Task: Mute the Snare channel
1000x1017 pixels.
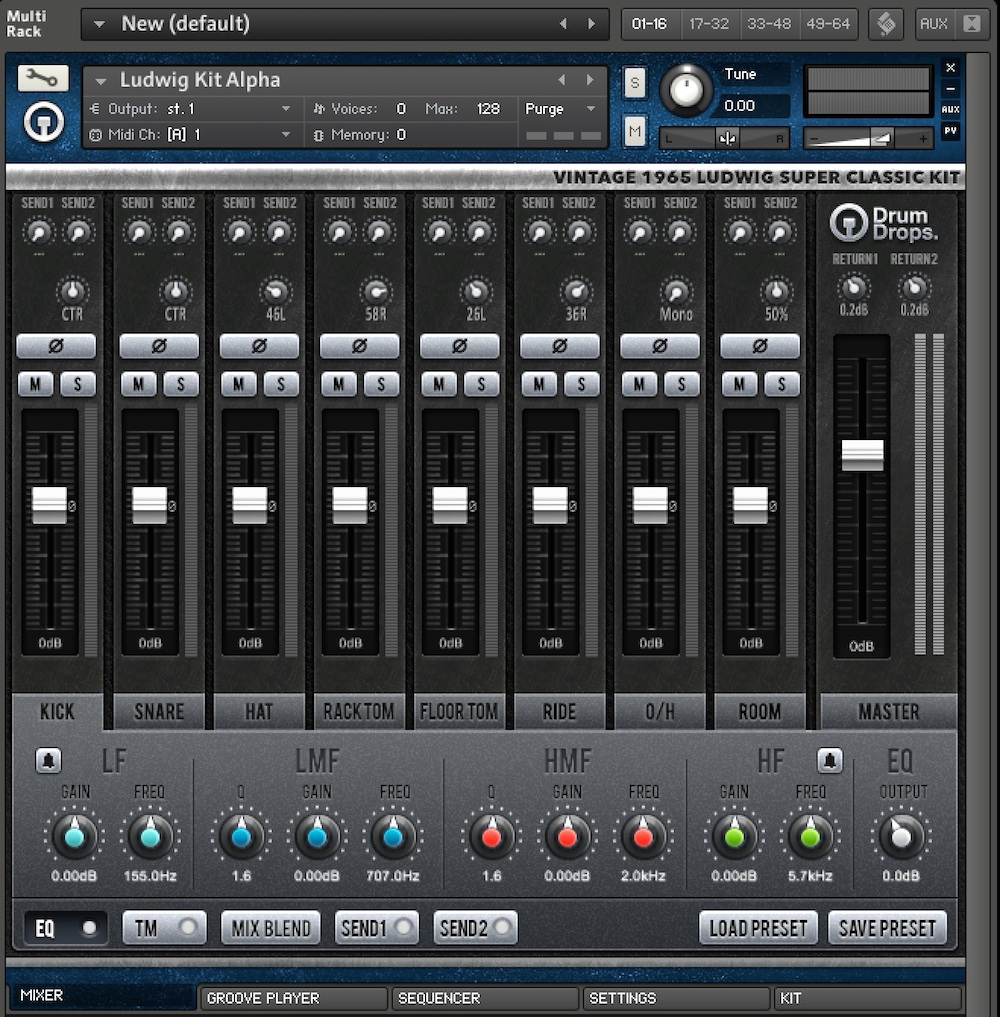Action: tap(138, 384)
